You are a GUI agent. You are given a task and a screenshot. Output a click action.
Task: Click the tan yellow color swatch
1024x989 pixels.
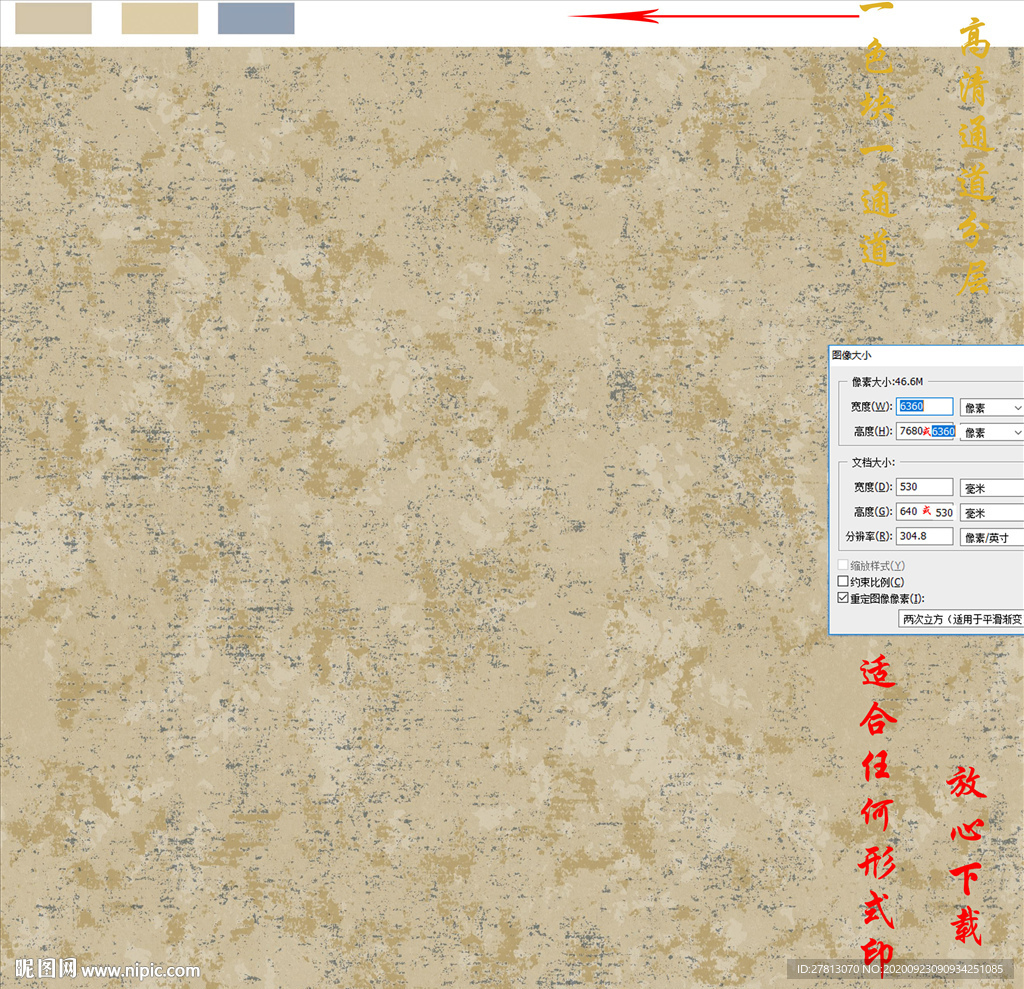[x=160, y=18]
